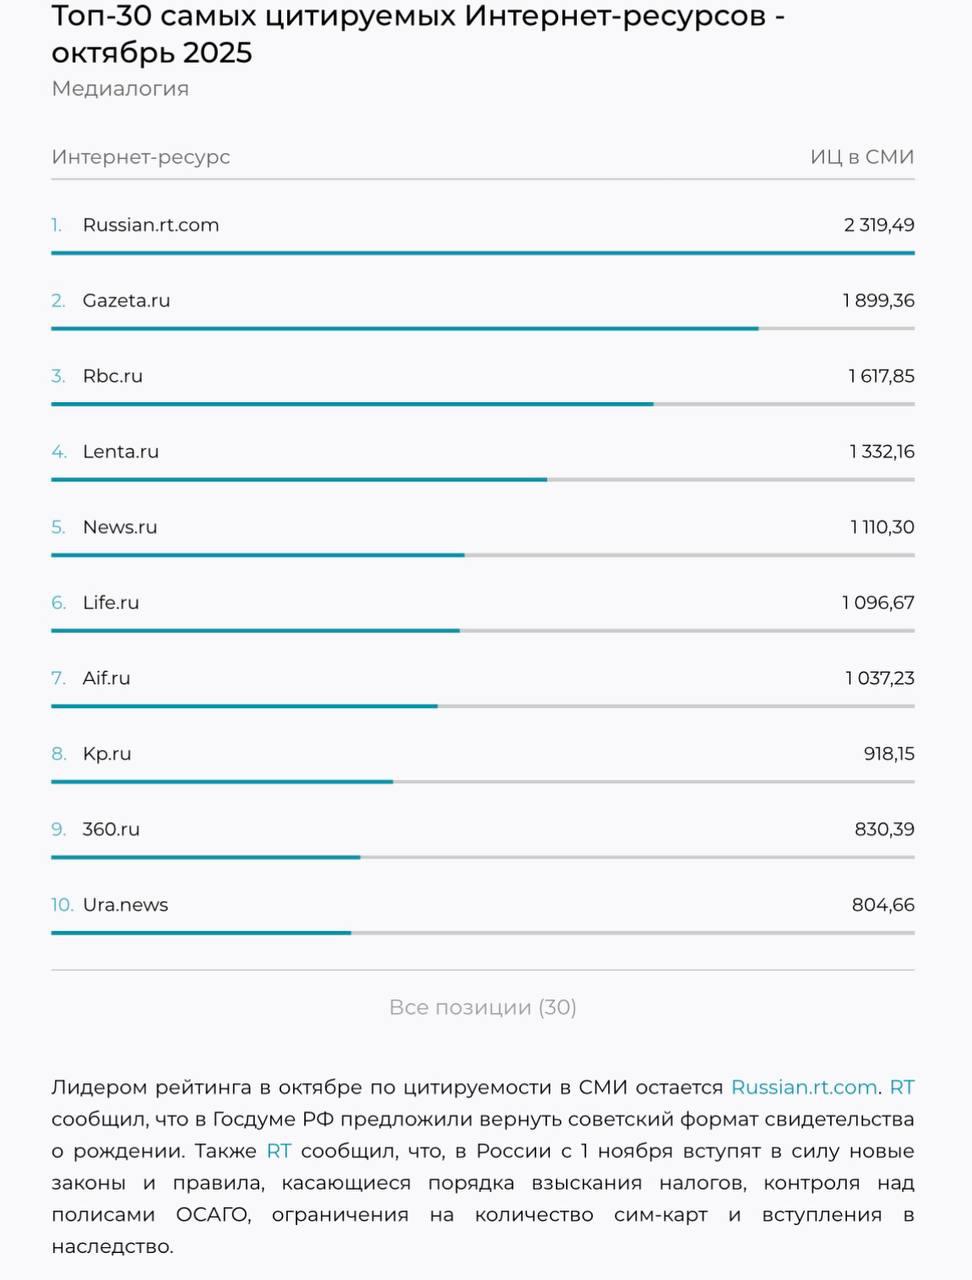
Task: Click the "ИЦ в СМИ" column header
Action: [862, 157]
